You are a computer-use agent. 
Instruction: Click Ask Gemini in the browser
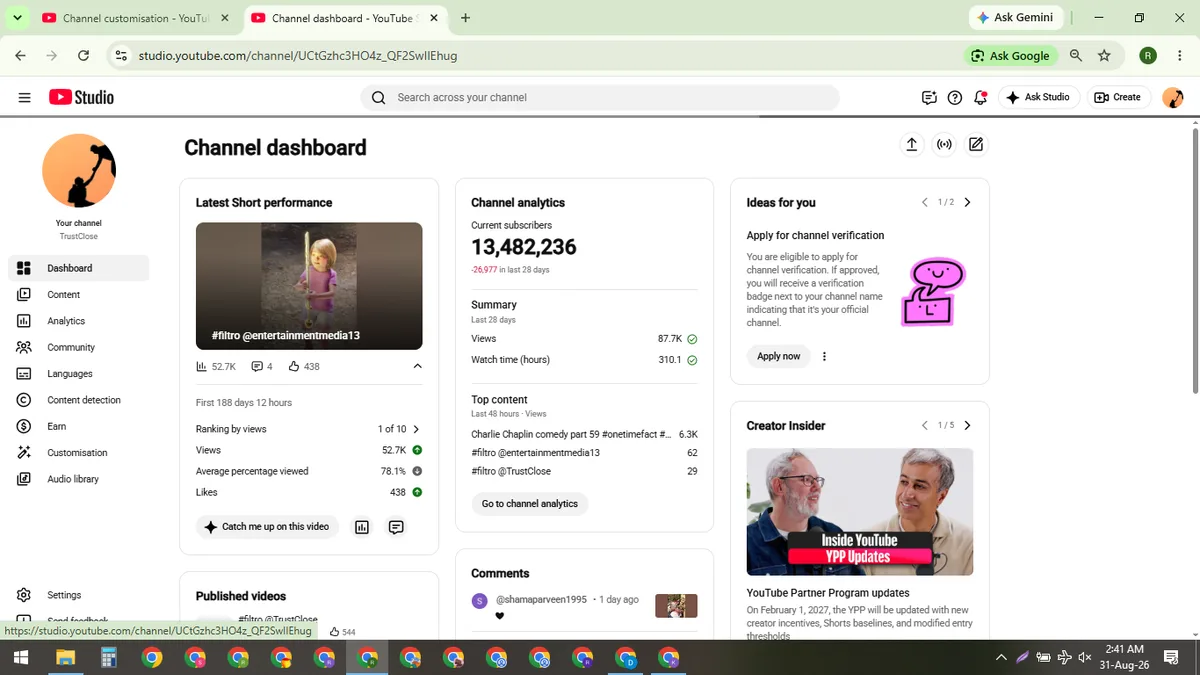[x=1015, y=18]
